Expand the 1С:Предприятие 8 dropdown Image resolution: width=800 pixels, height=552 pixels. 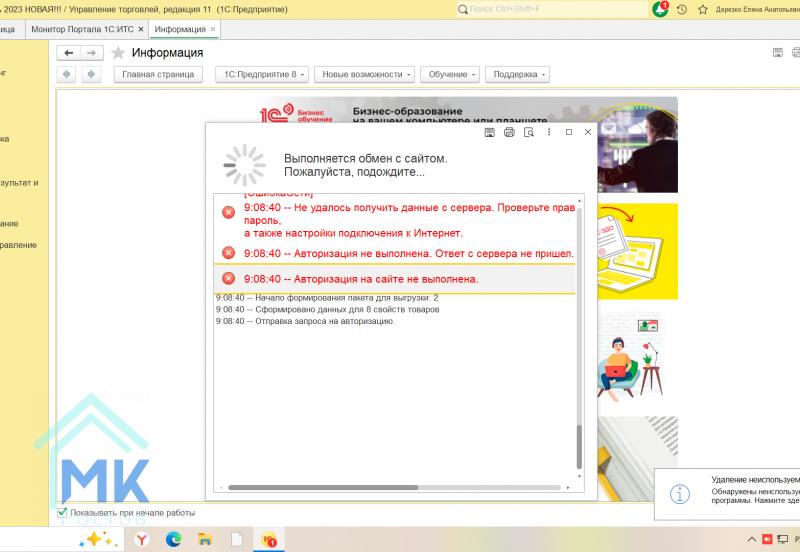262,74
